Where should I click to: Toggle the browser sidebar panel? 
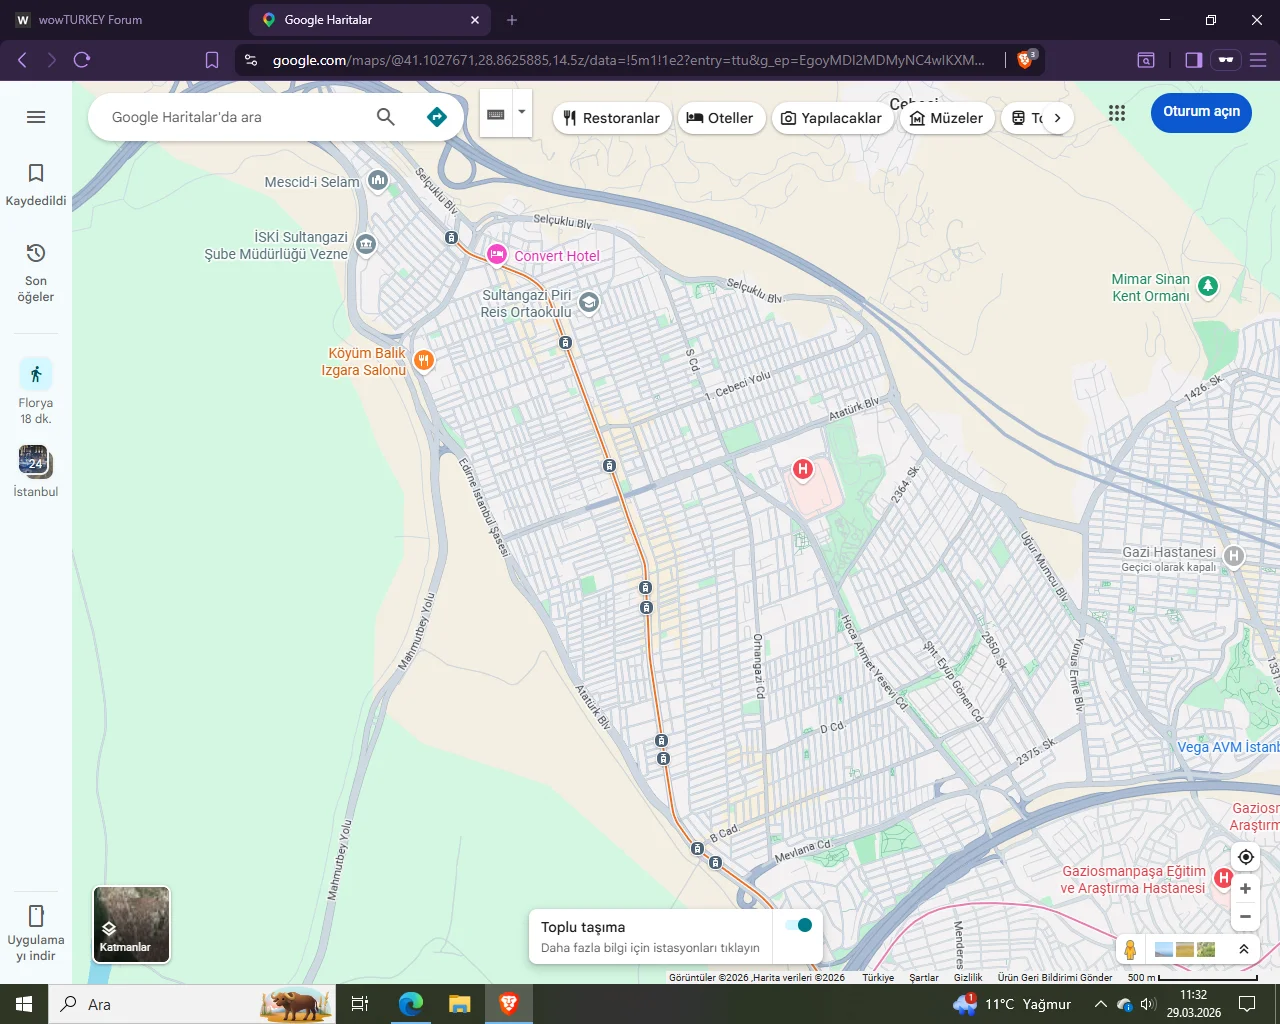[1193, 60]
